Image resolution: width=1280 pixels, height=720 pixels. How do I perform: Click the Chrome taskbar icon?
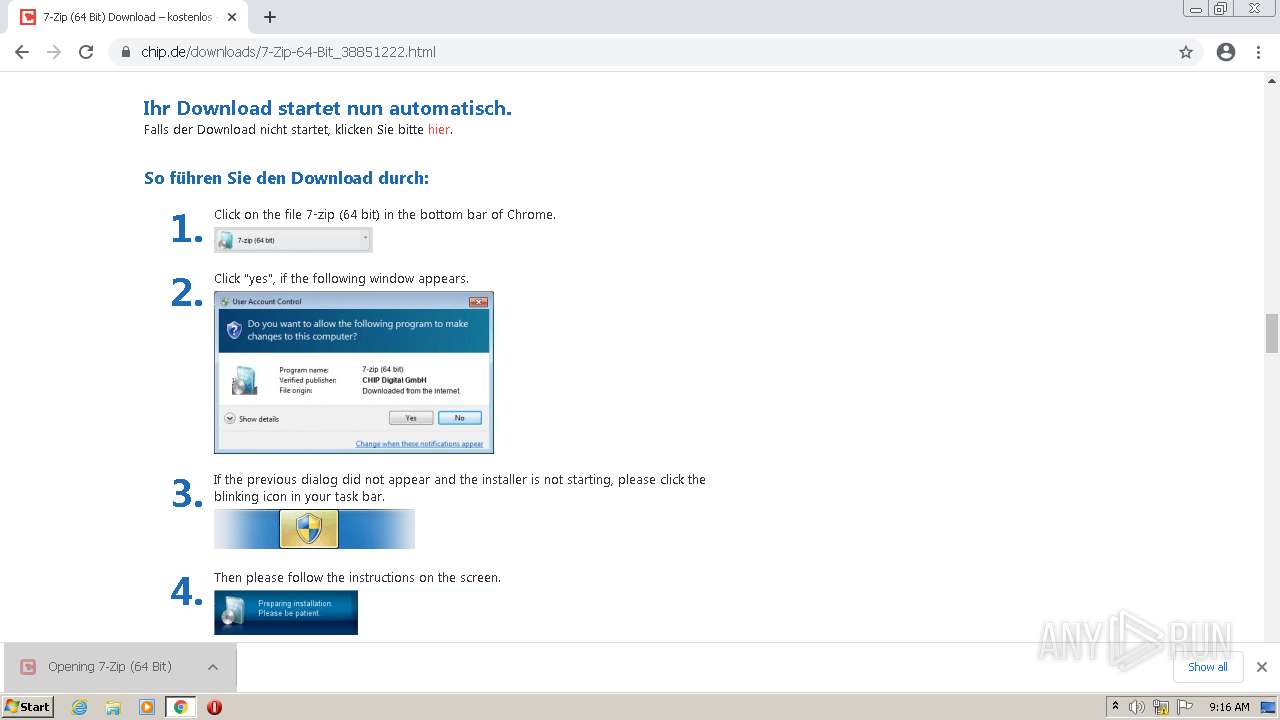click(x=180, y=707)
